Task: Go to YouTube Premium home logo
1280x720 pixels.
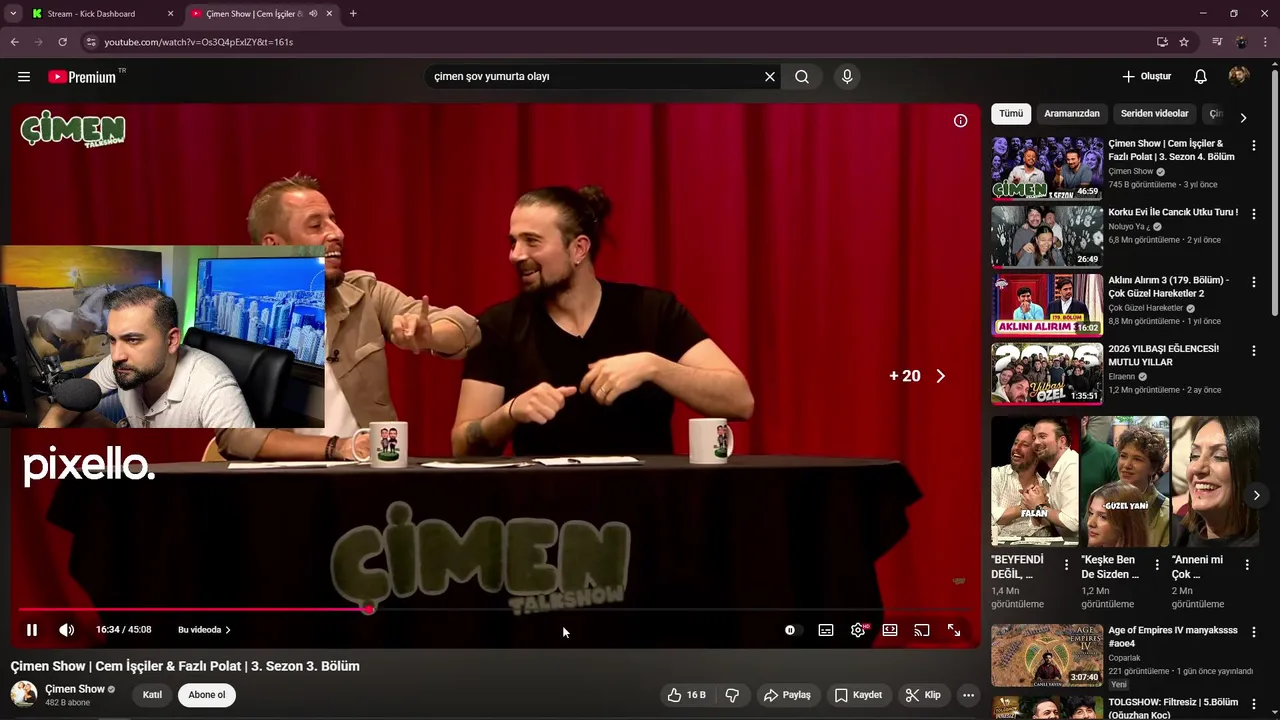Action: pyautogui.click(x=82, y=77)
